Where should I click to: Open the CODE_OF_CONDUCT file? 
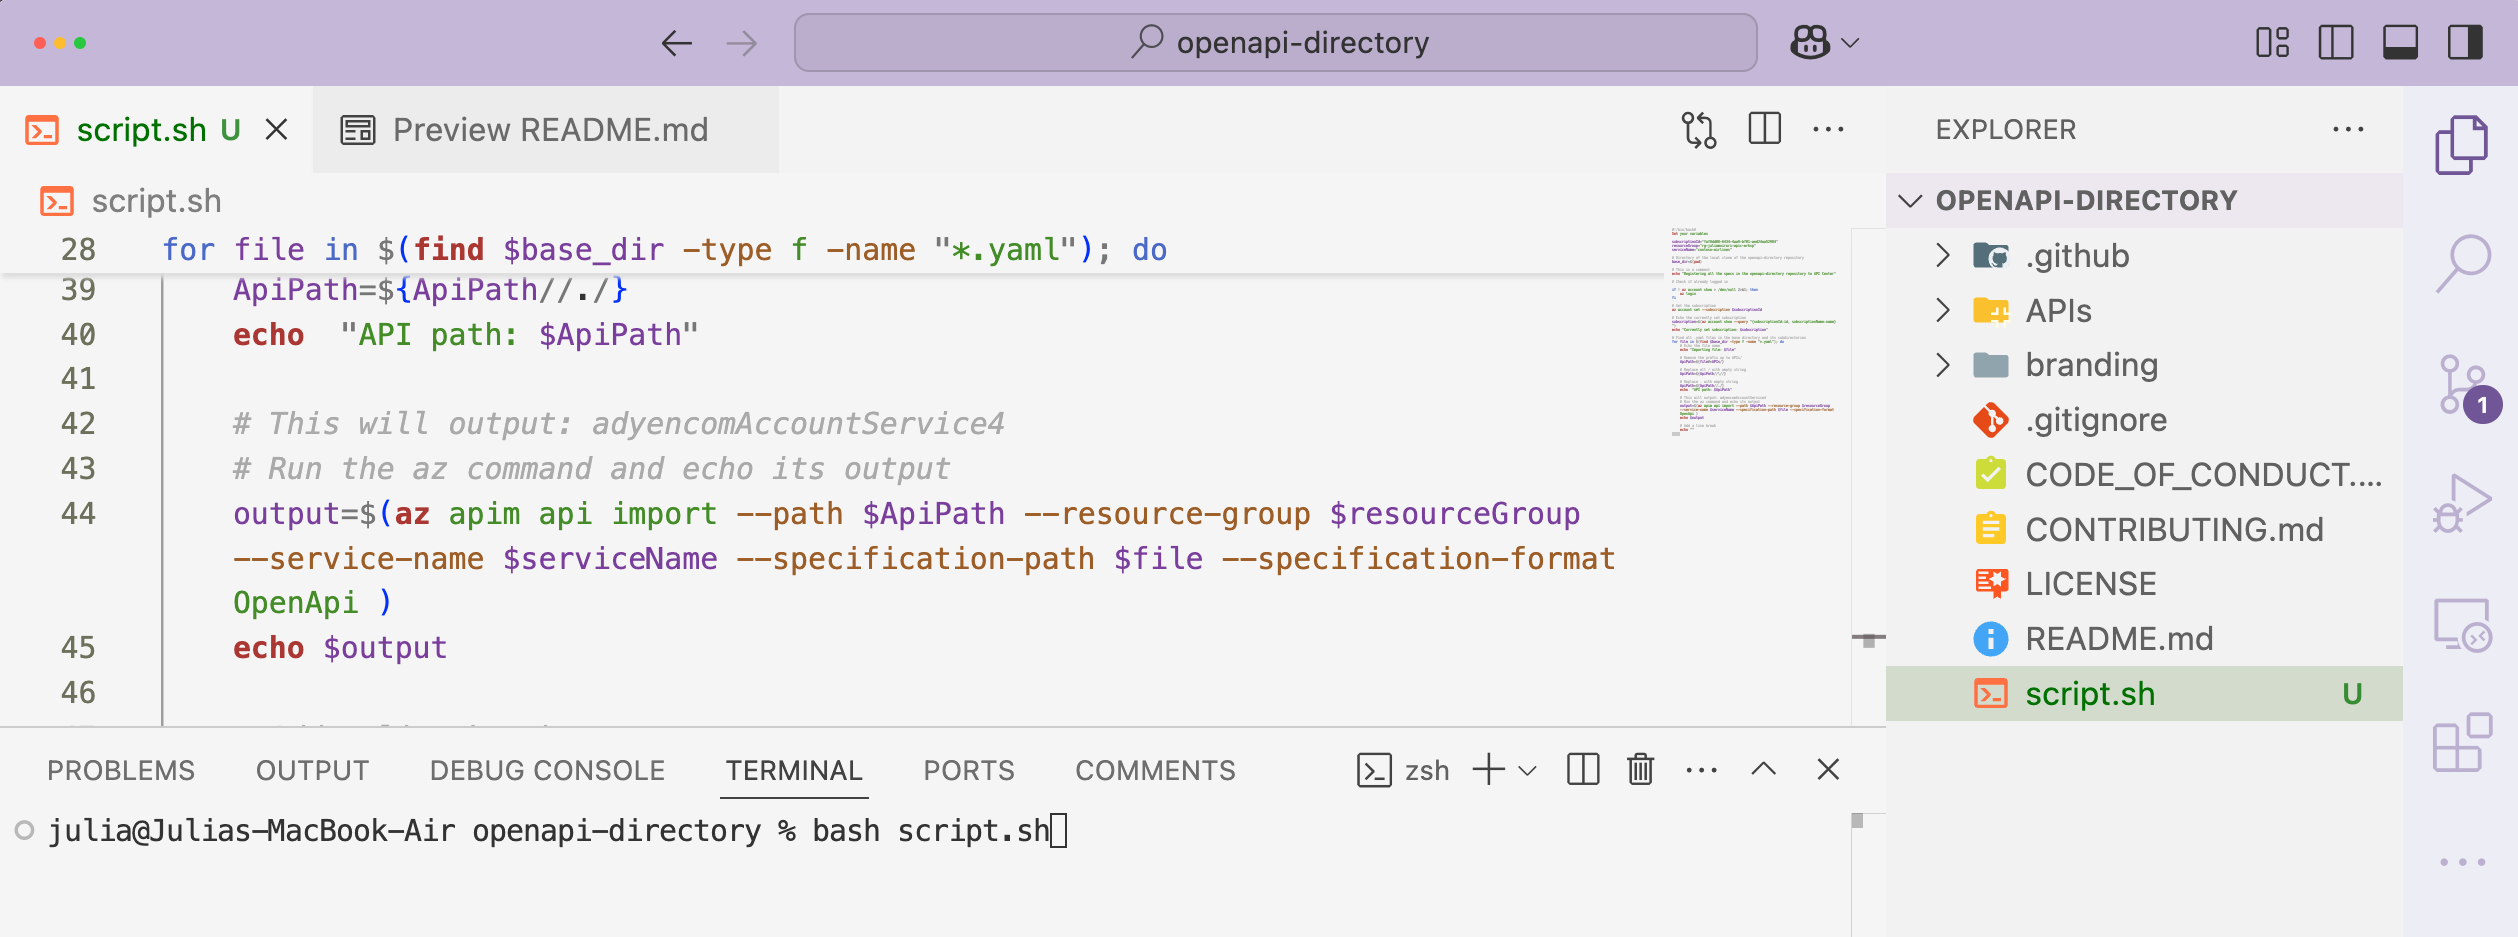click(2144, 474)
